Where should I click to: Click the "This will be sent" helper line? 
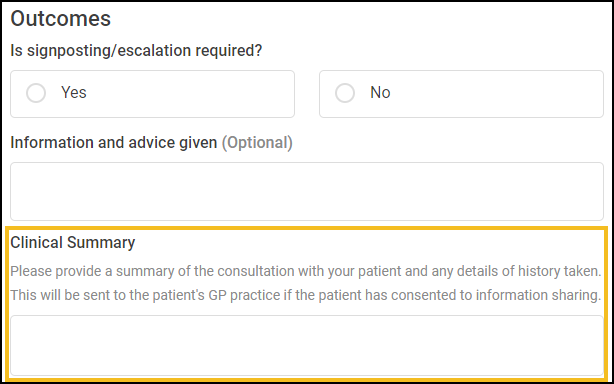(306, 295)
